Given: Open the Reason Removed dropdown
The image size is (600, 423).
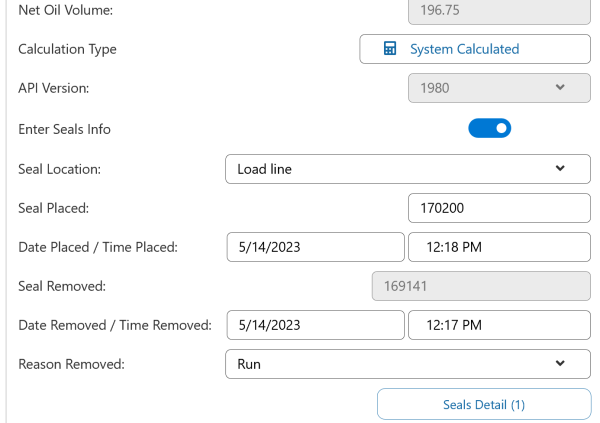Looking at the screenshot, I should click(407, 364).
